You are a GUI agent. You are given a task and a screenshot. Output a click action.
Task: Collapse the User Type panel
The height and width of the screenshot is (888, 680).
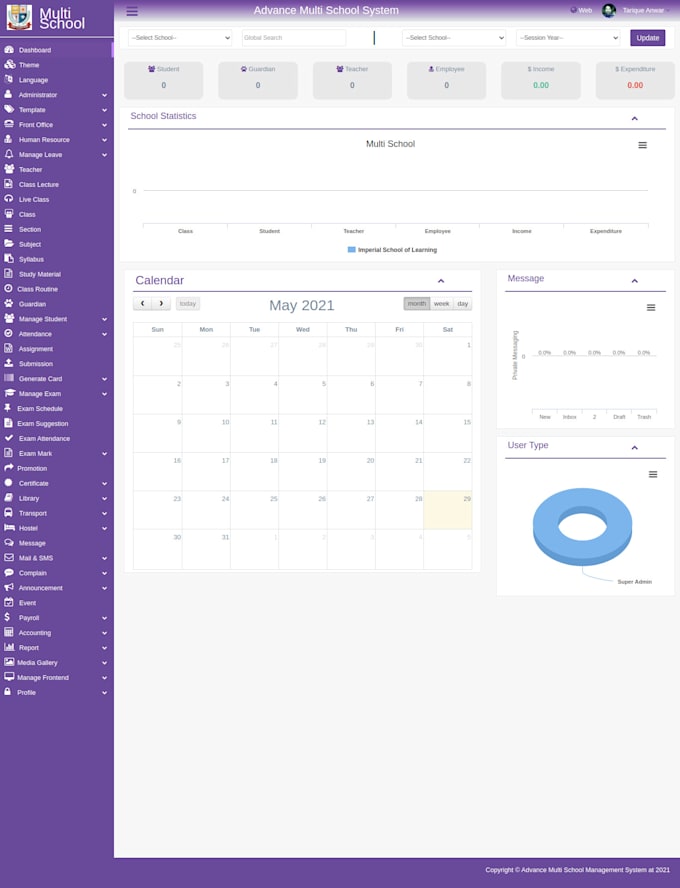(635, 448)
